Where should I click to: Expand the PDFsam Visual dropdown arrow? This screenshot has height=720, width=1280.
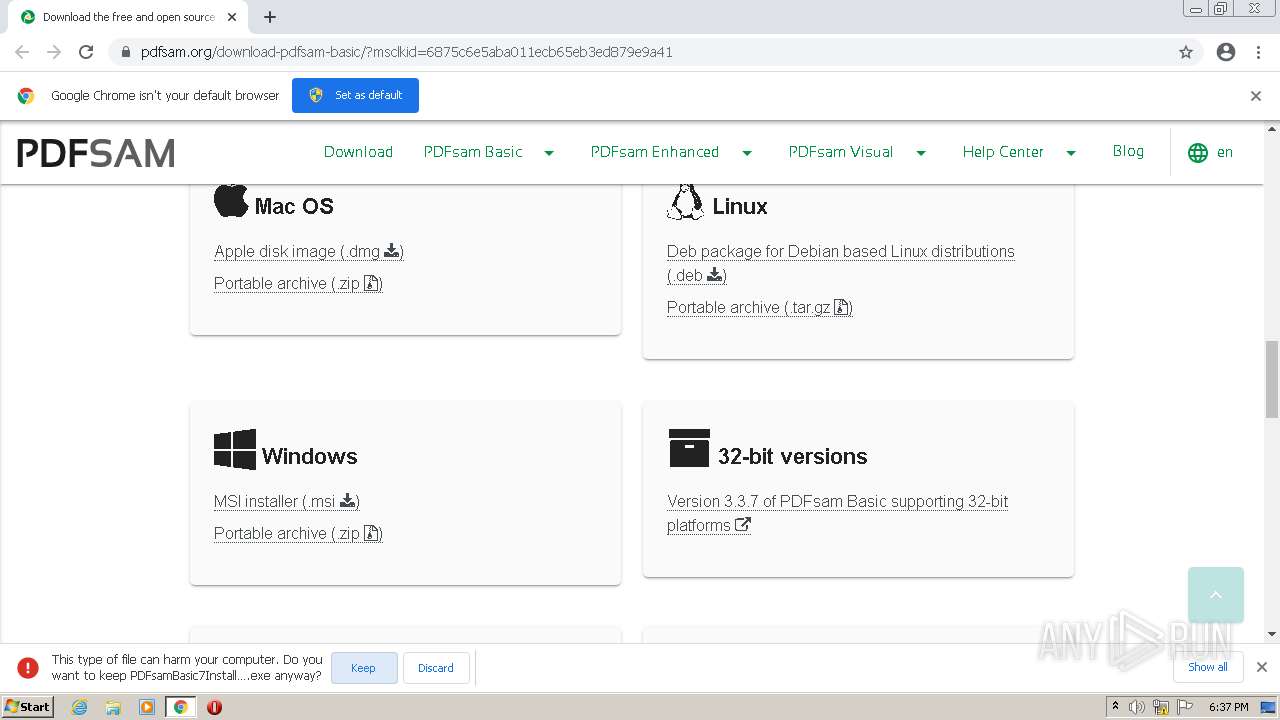point(921,153)
